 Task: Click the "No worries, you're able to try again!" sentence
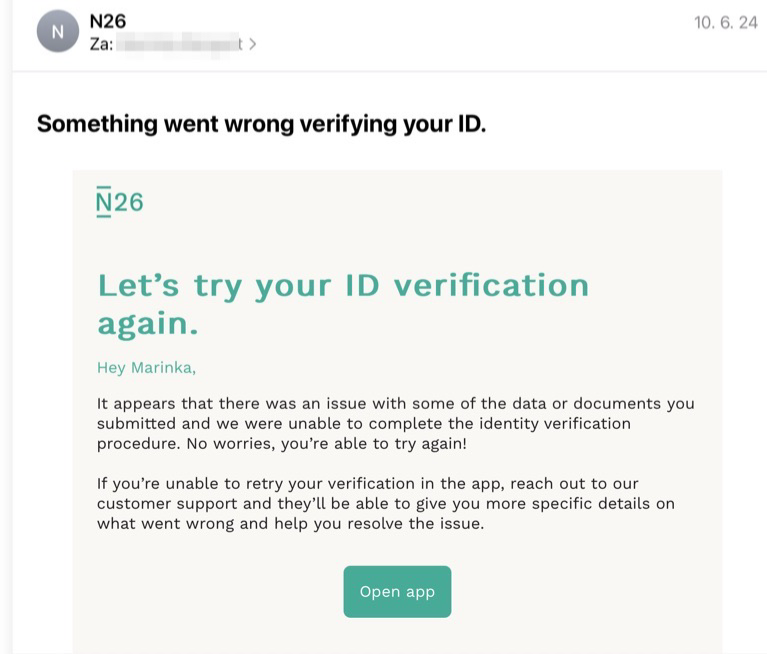click(327, 444)
